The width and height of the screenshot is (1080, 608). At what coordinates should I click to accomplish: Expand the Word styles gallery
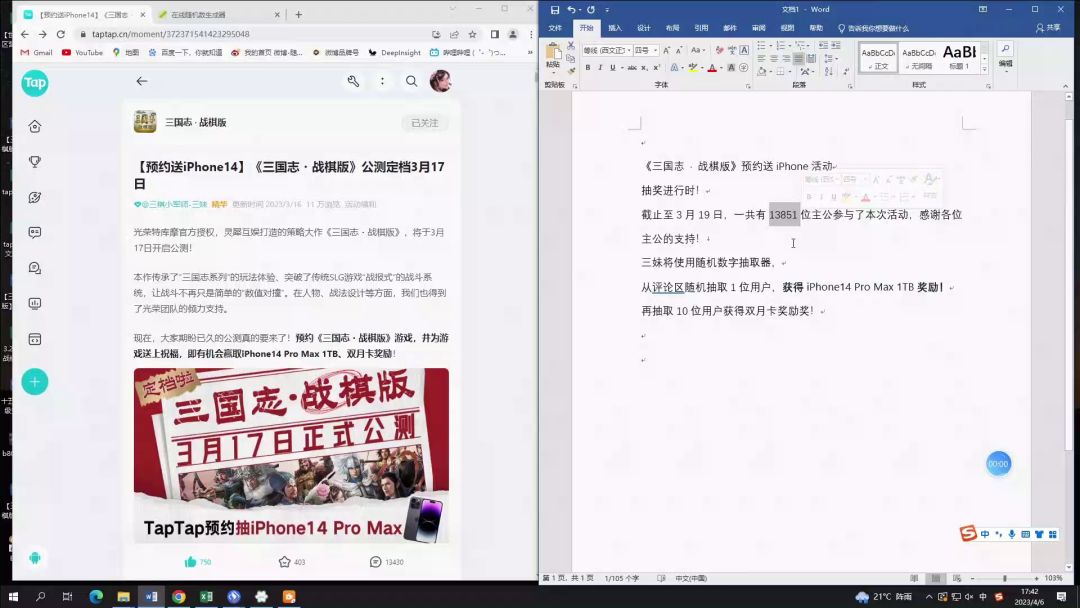tap(985, 70)
